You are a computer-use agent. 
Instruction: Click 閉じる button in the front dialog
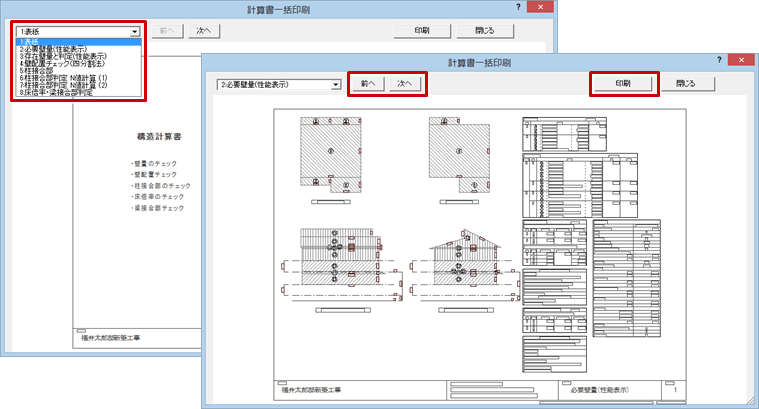(x=688, y=85)
